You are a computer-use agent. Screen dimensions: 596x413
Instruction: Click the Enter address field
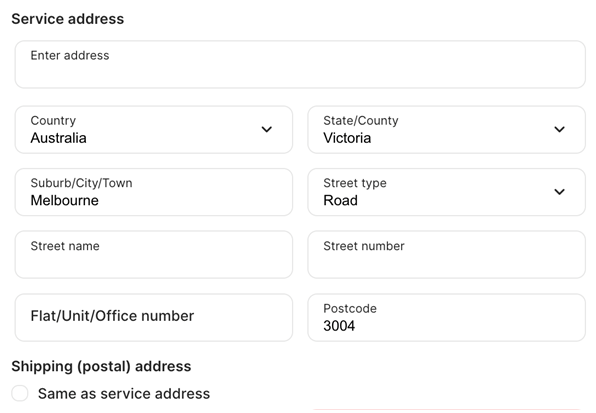pyautogui.click(x=300, y=65)
